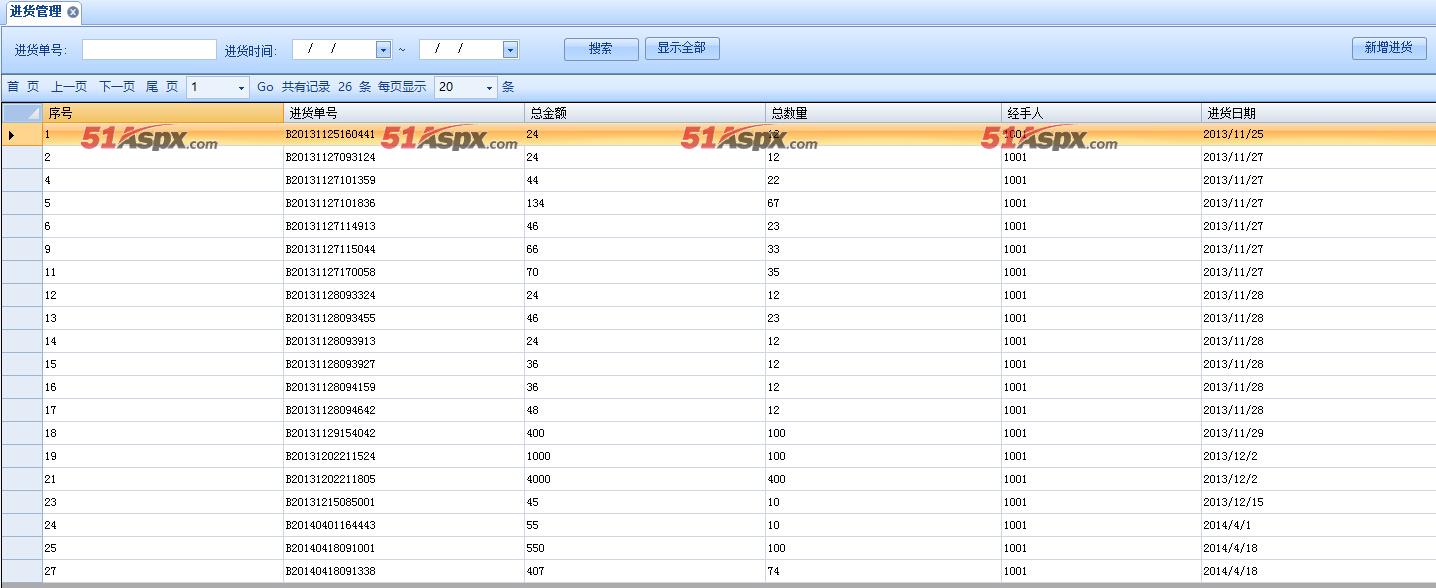Viewport: 1436px width, 588px height.
Task: Click the 搜索 button
Action: (601, 49)
